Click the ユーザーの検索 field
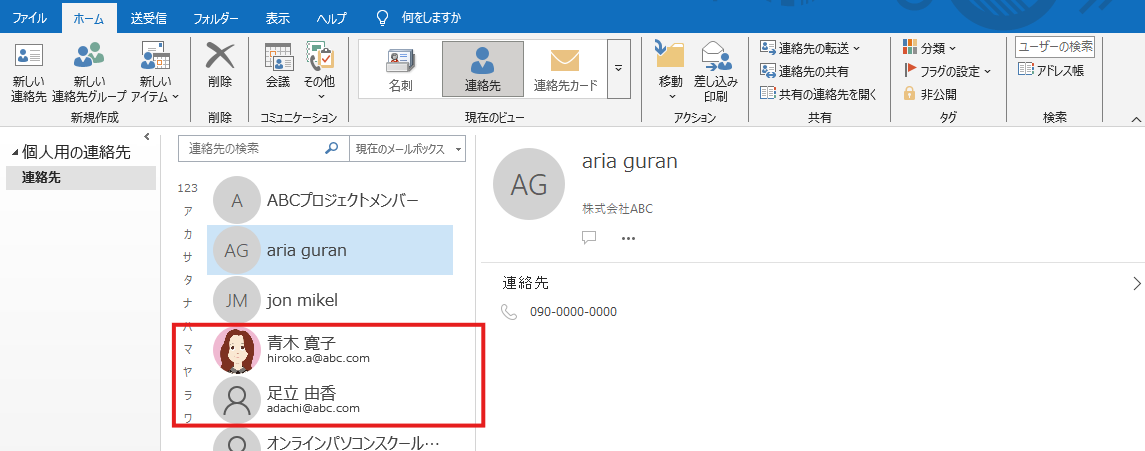 coord(1055,47)
